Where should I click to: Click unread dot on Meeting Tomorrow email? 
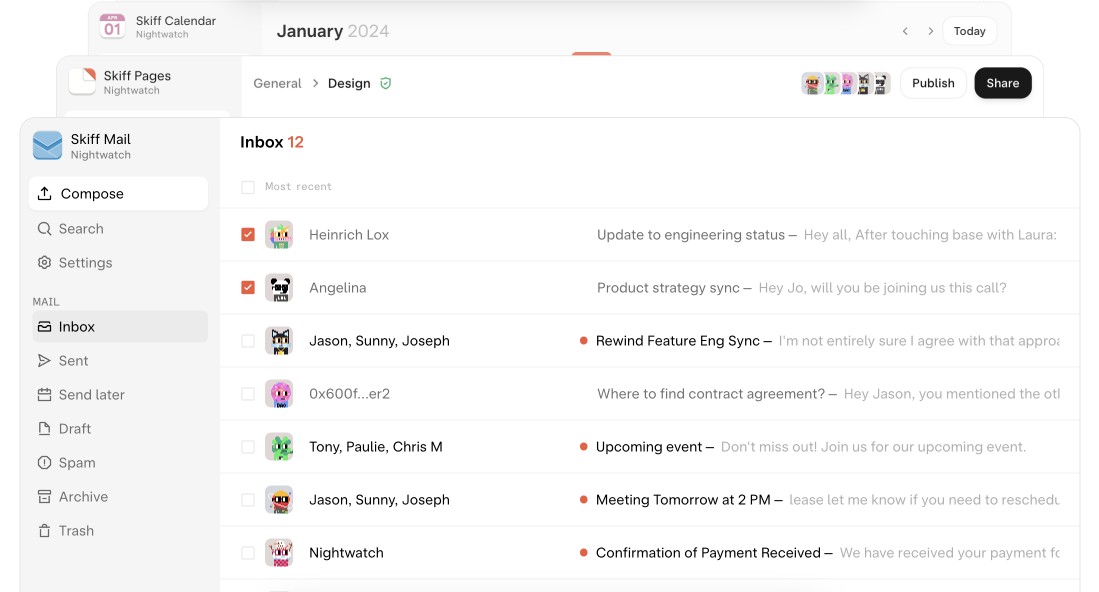(583, 500)
